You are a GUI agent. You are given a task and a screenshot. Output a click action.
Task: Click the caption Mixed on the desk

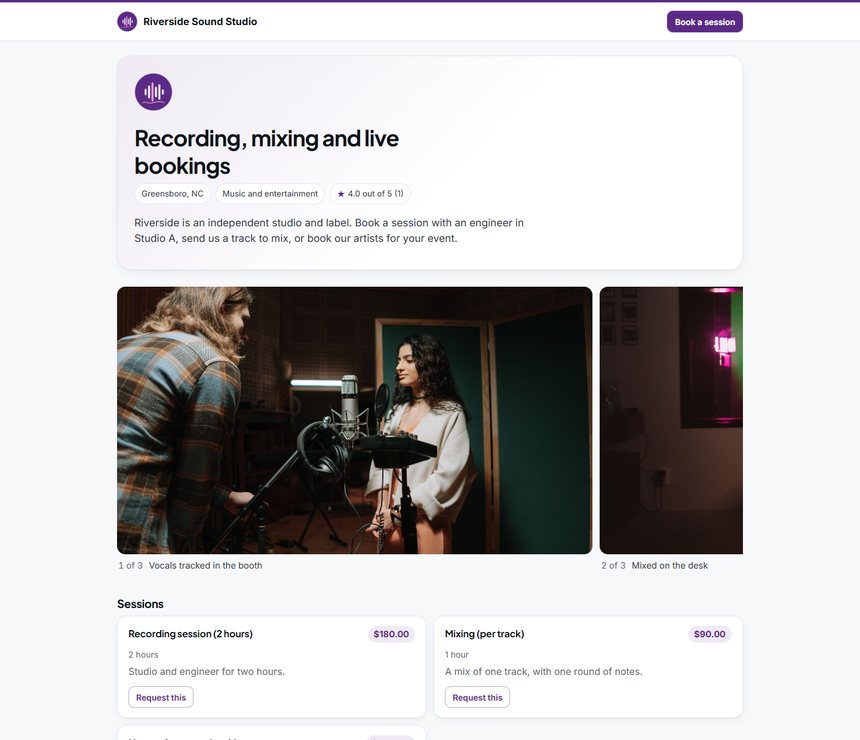pos(670,566)
